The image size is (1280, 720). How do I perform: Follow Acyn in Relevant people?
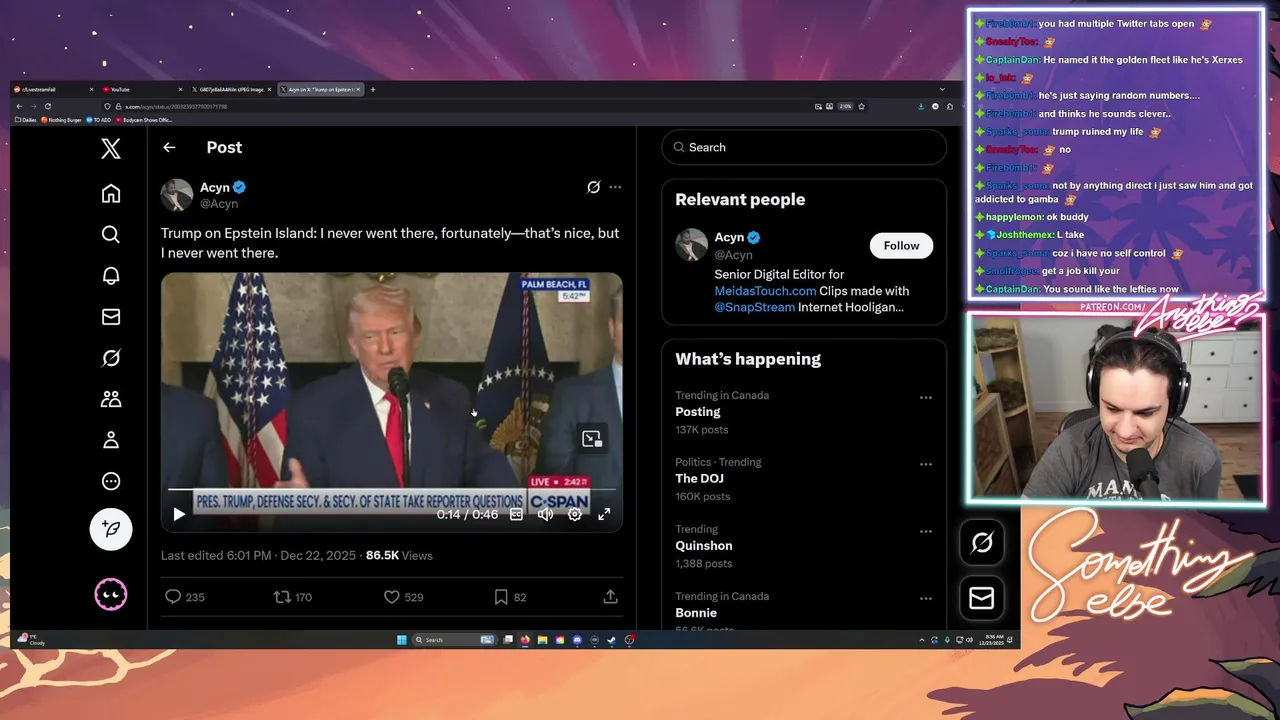[901, 245]
